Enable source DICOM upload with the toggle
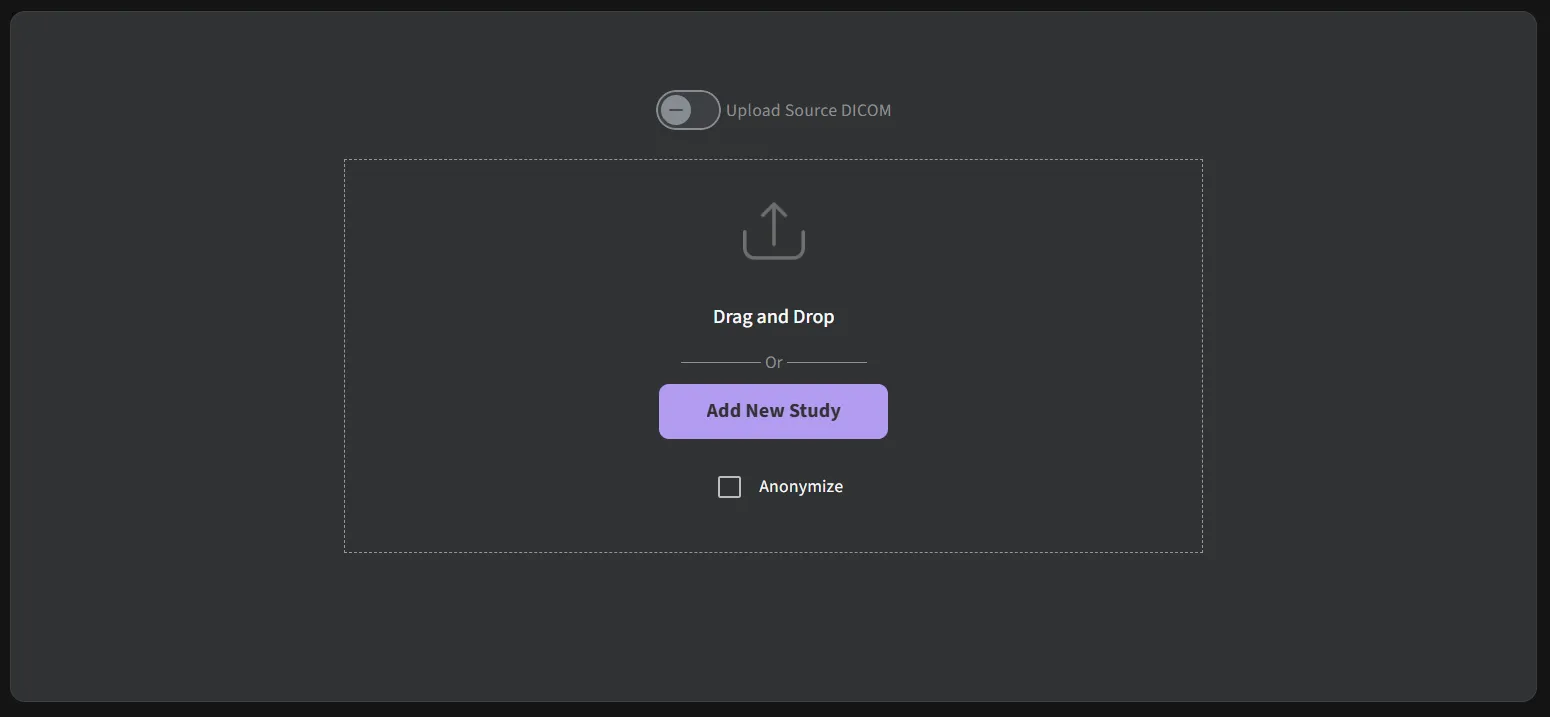 pyautogui.click(x=688, y=110)
